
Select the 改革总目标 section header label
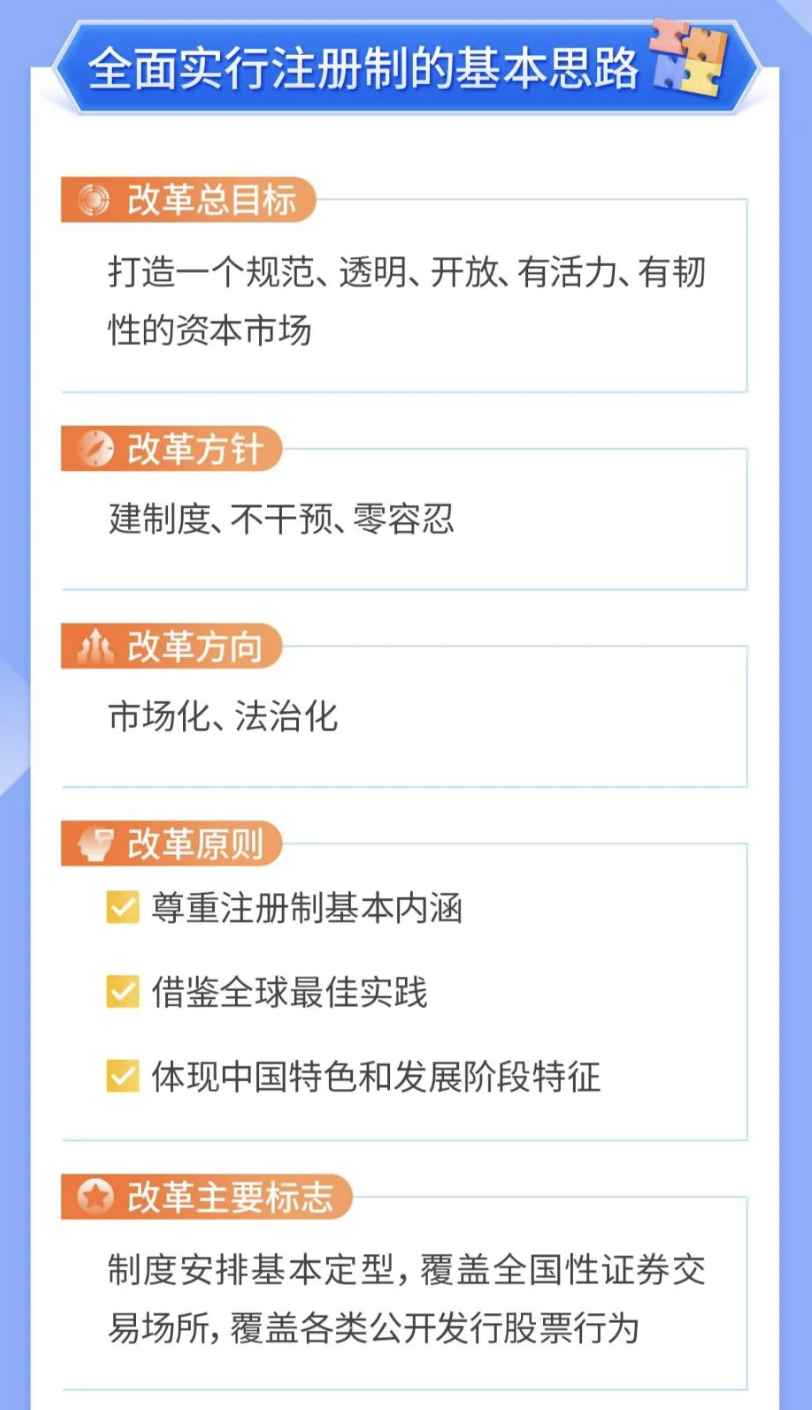point(212,200)
